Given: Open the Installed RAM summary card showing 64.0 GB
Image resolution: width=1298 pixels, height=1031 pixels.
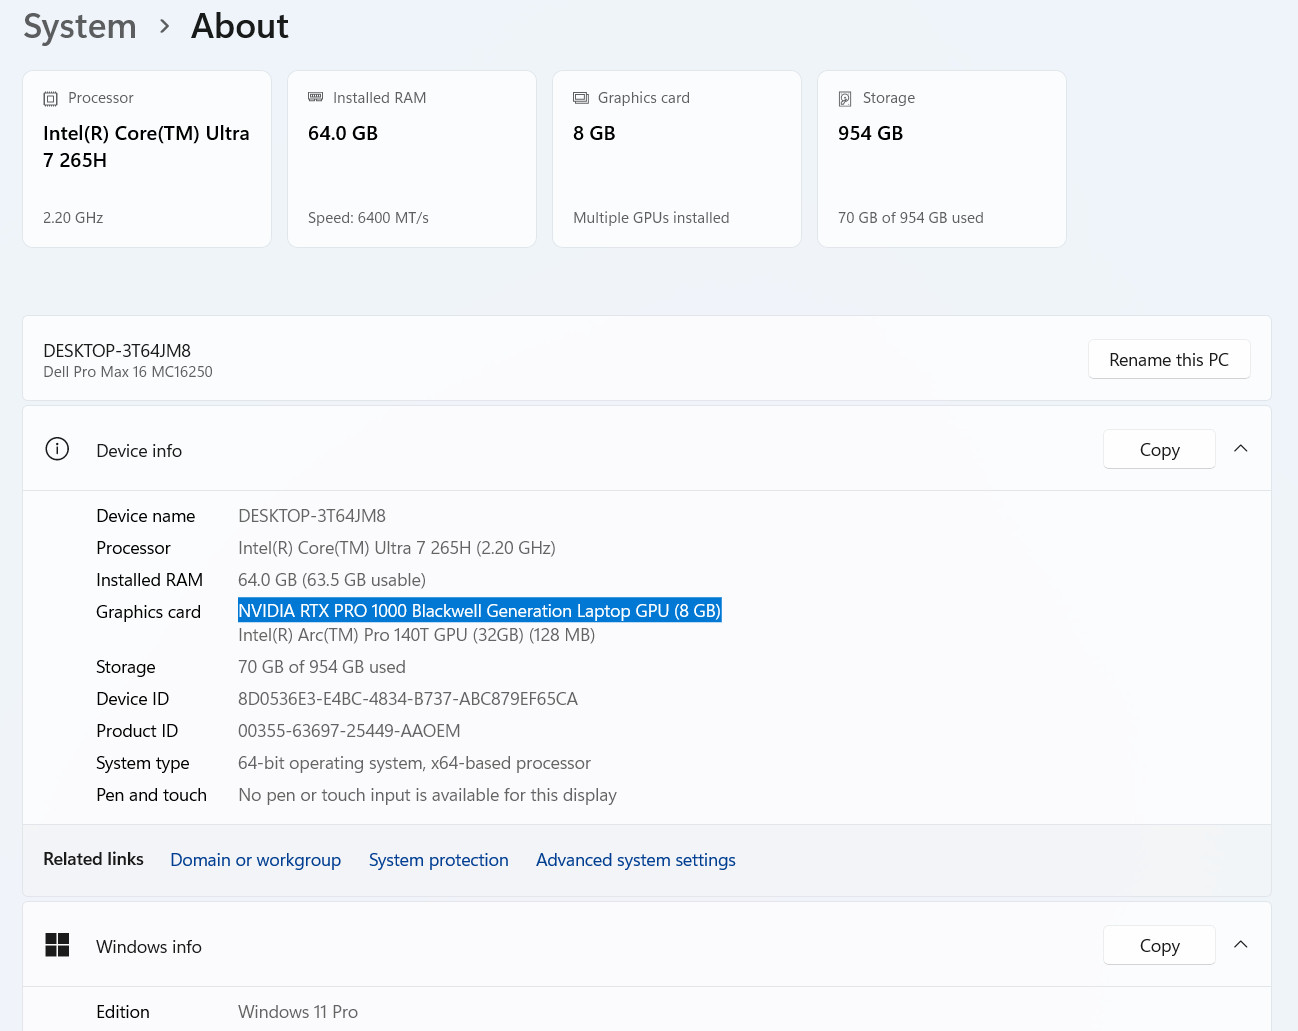Looking at the screenshot, I should click(x=412, y=159).
